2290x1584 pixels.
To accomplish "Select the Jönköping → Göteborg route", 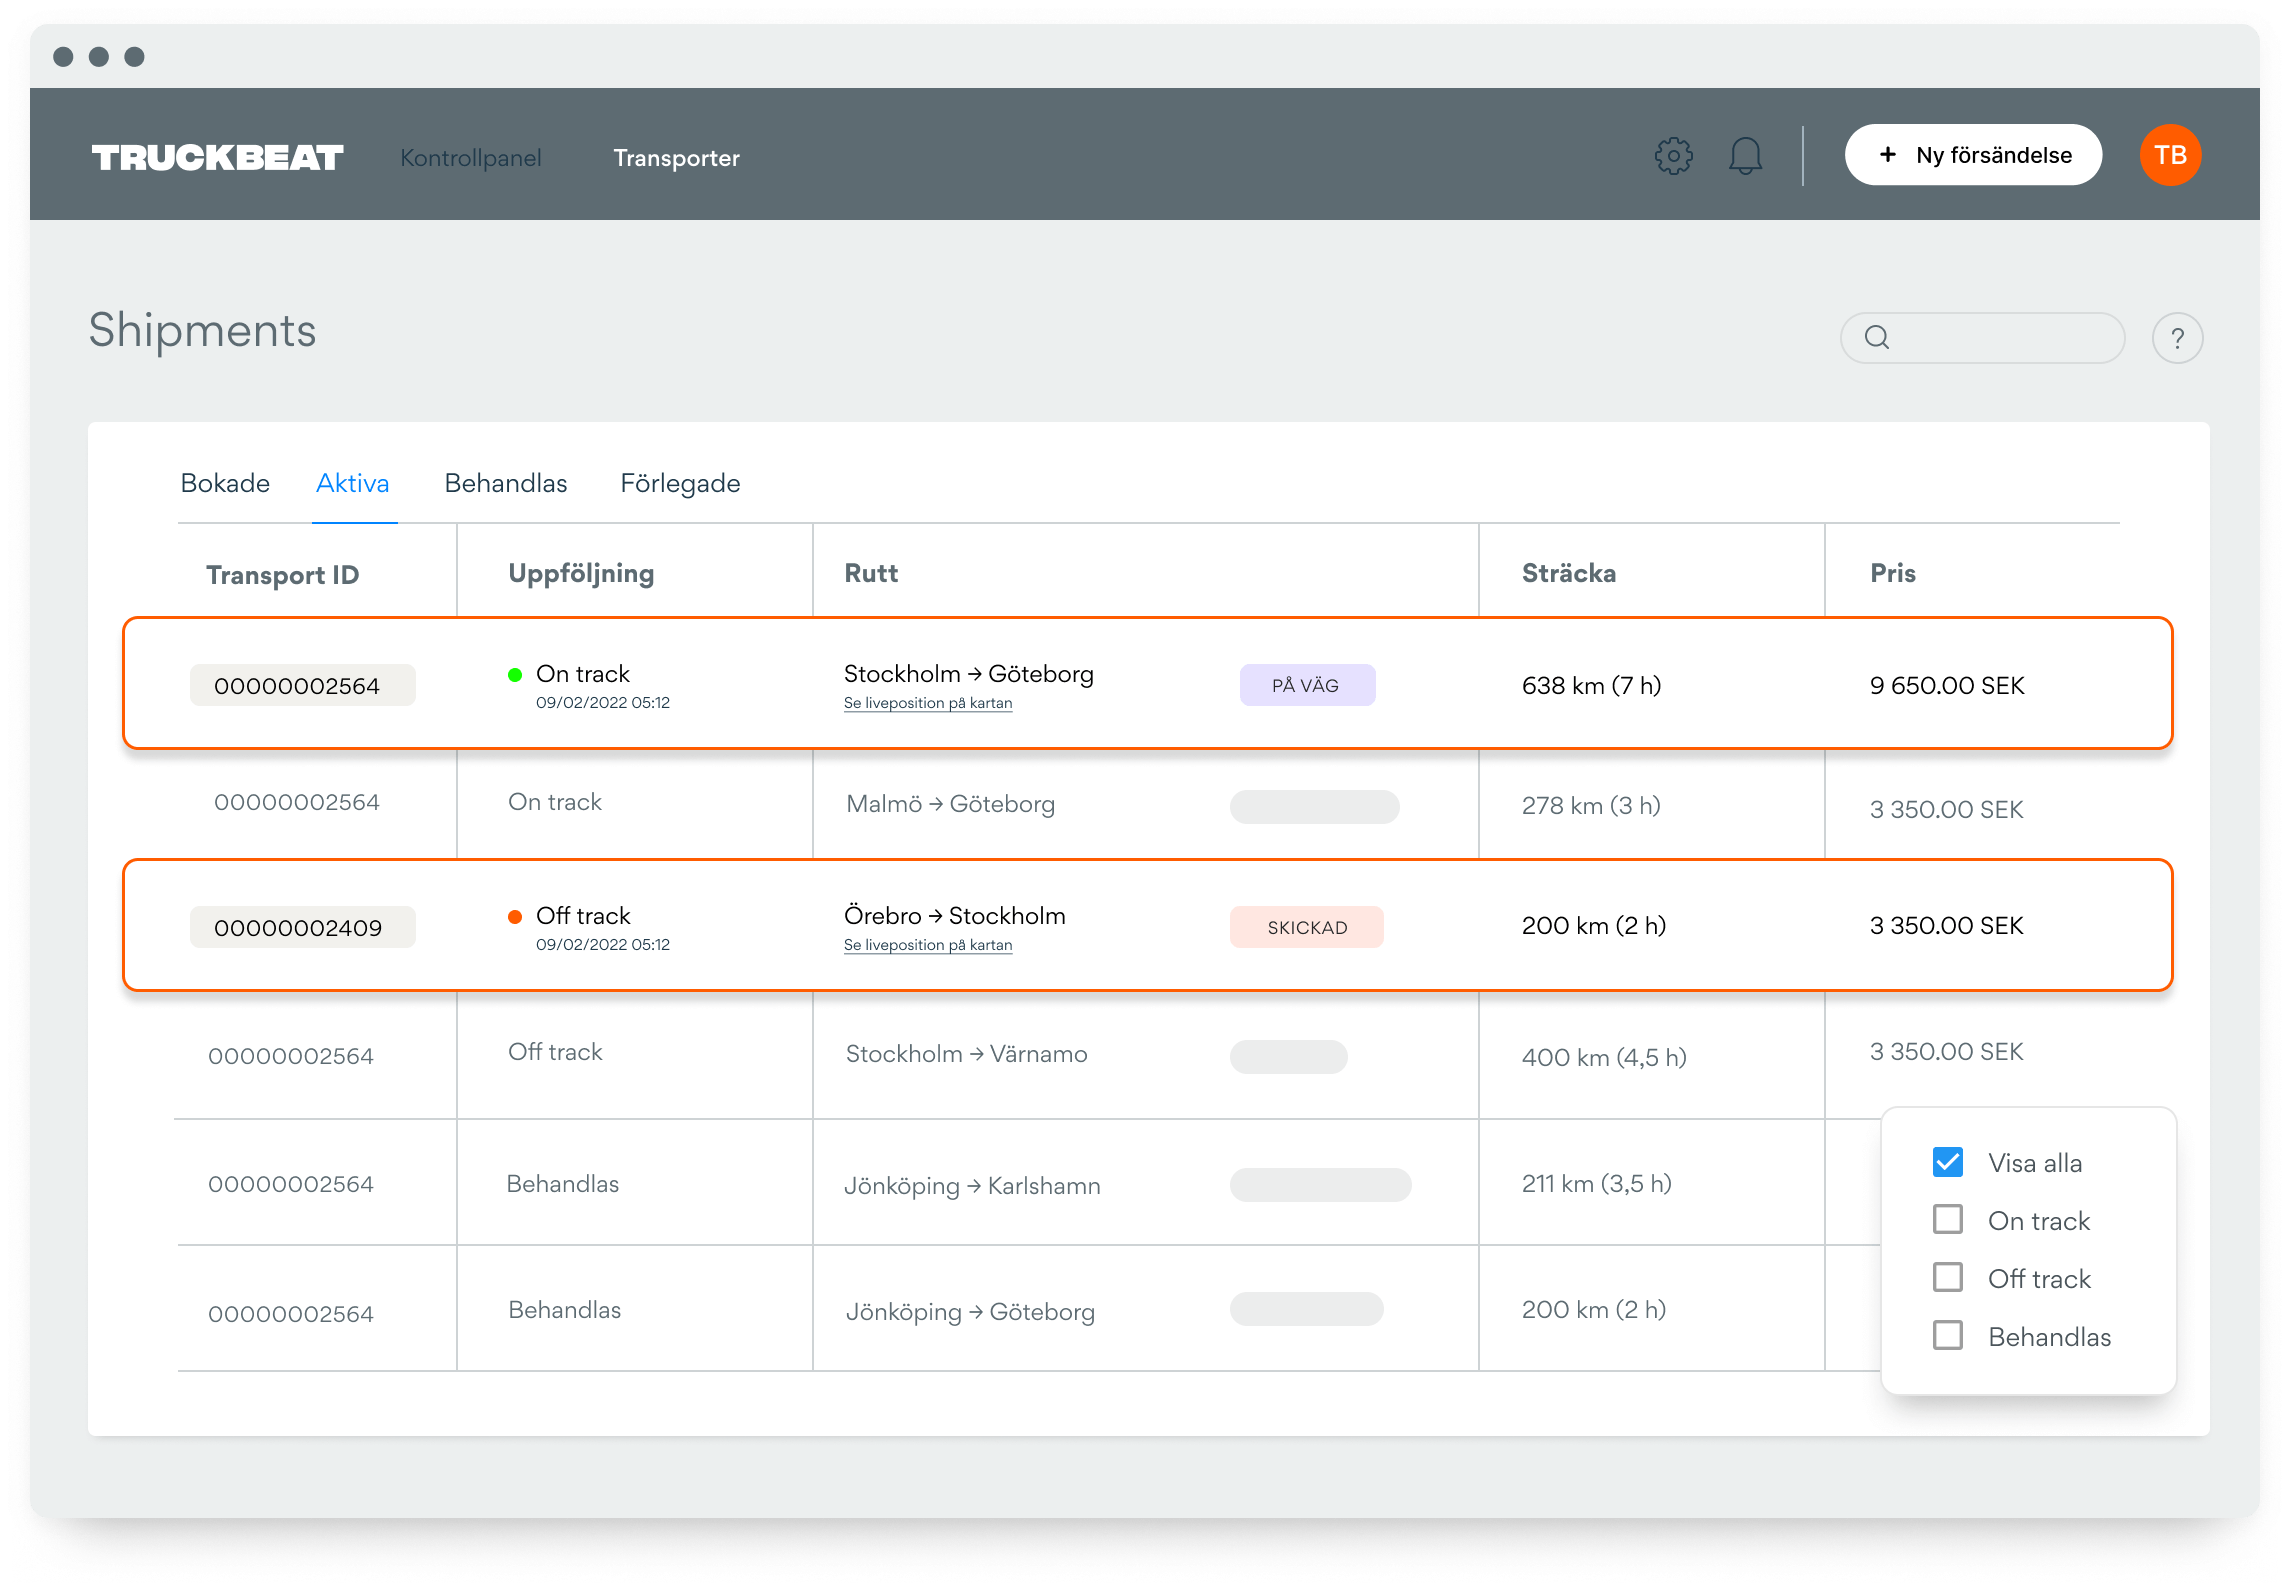I will [971, 1312].
